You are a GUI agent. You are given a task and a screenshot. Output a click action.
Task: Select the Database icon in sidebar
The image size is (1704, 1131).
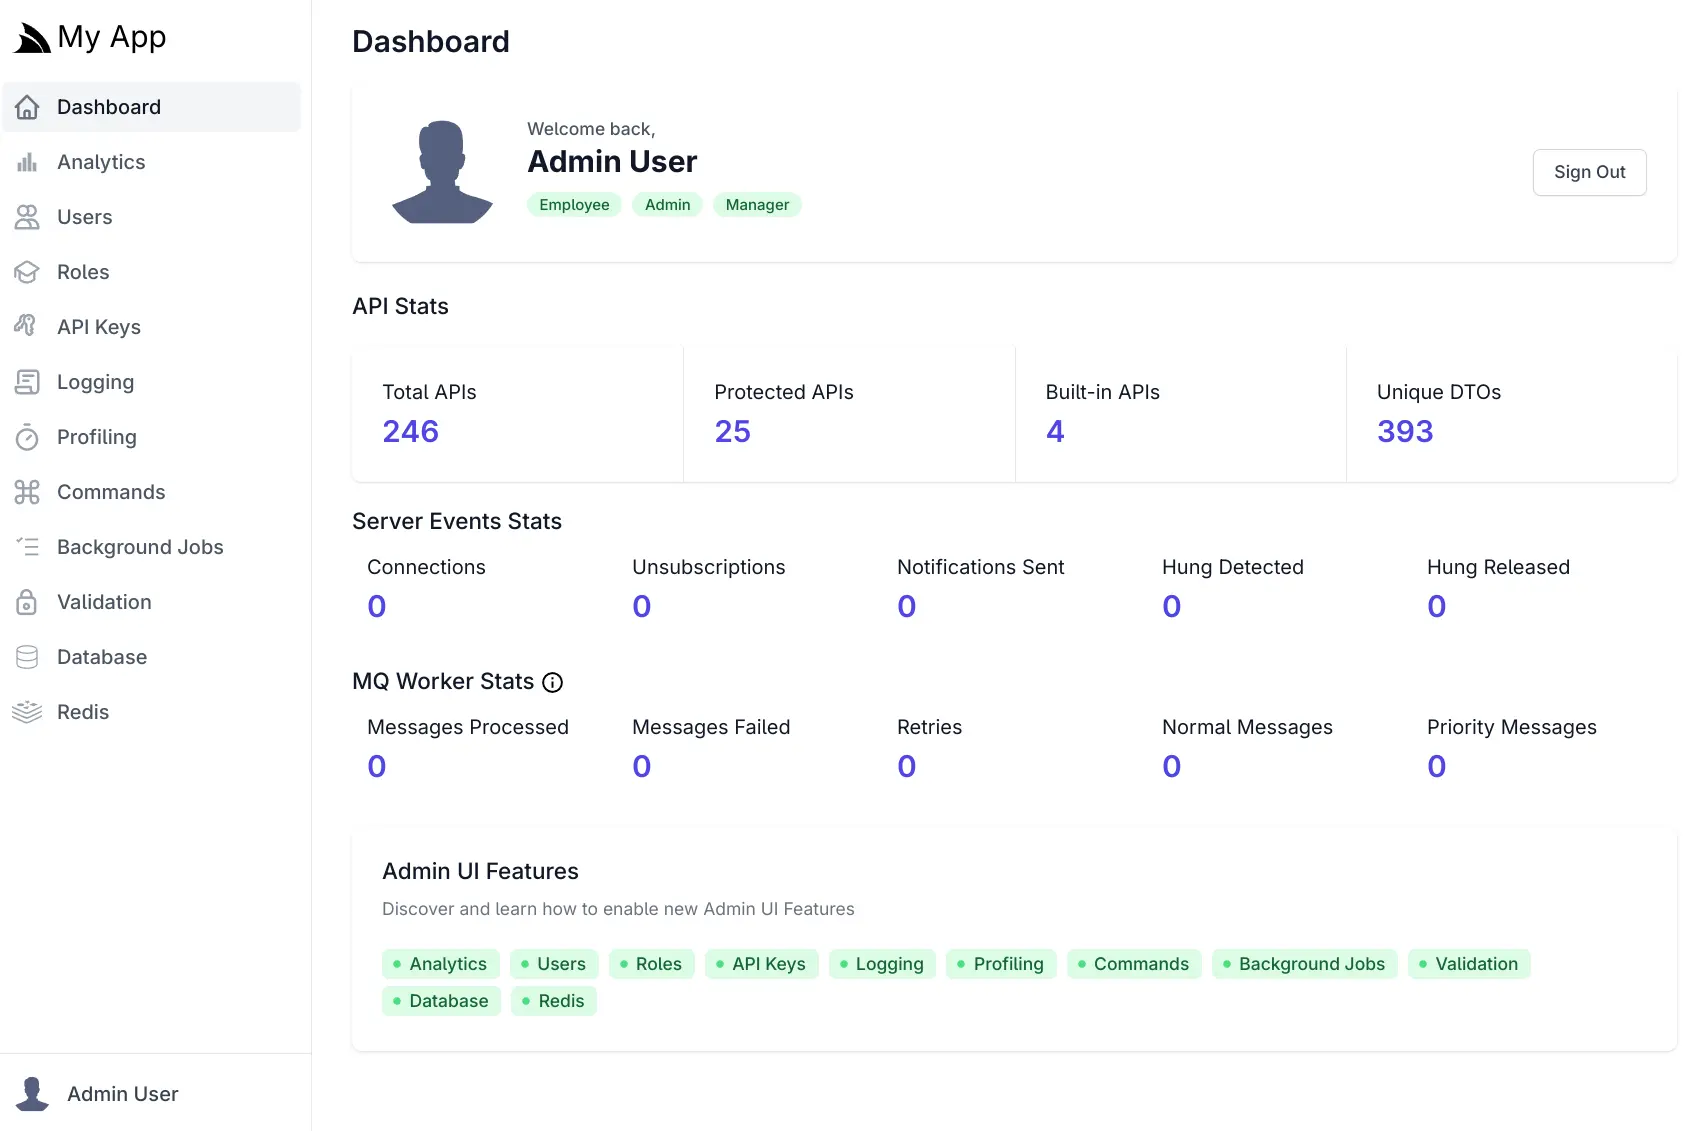click(27, 657)
